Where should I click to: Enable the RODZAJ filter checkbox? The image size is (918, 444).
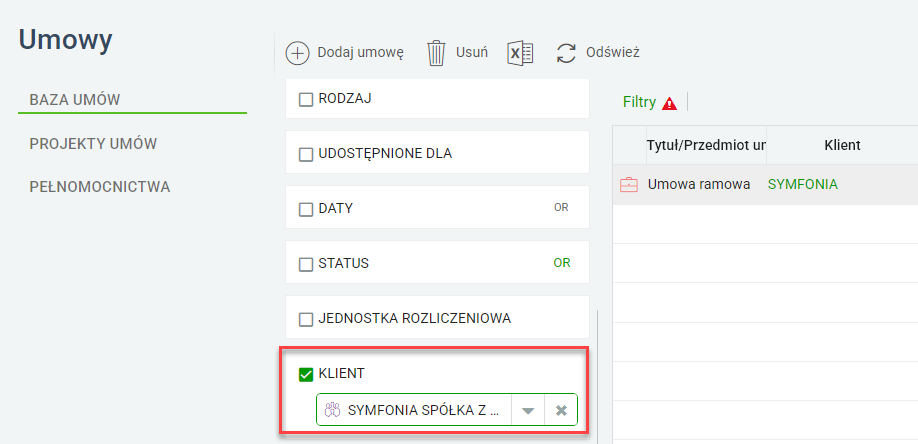(x=306, y=100)
